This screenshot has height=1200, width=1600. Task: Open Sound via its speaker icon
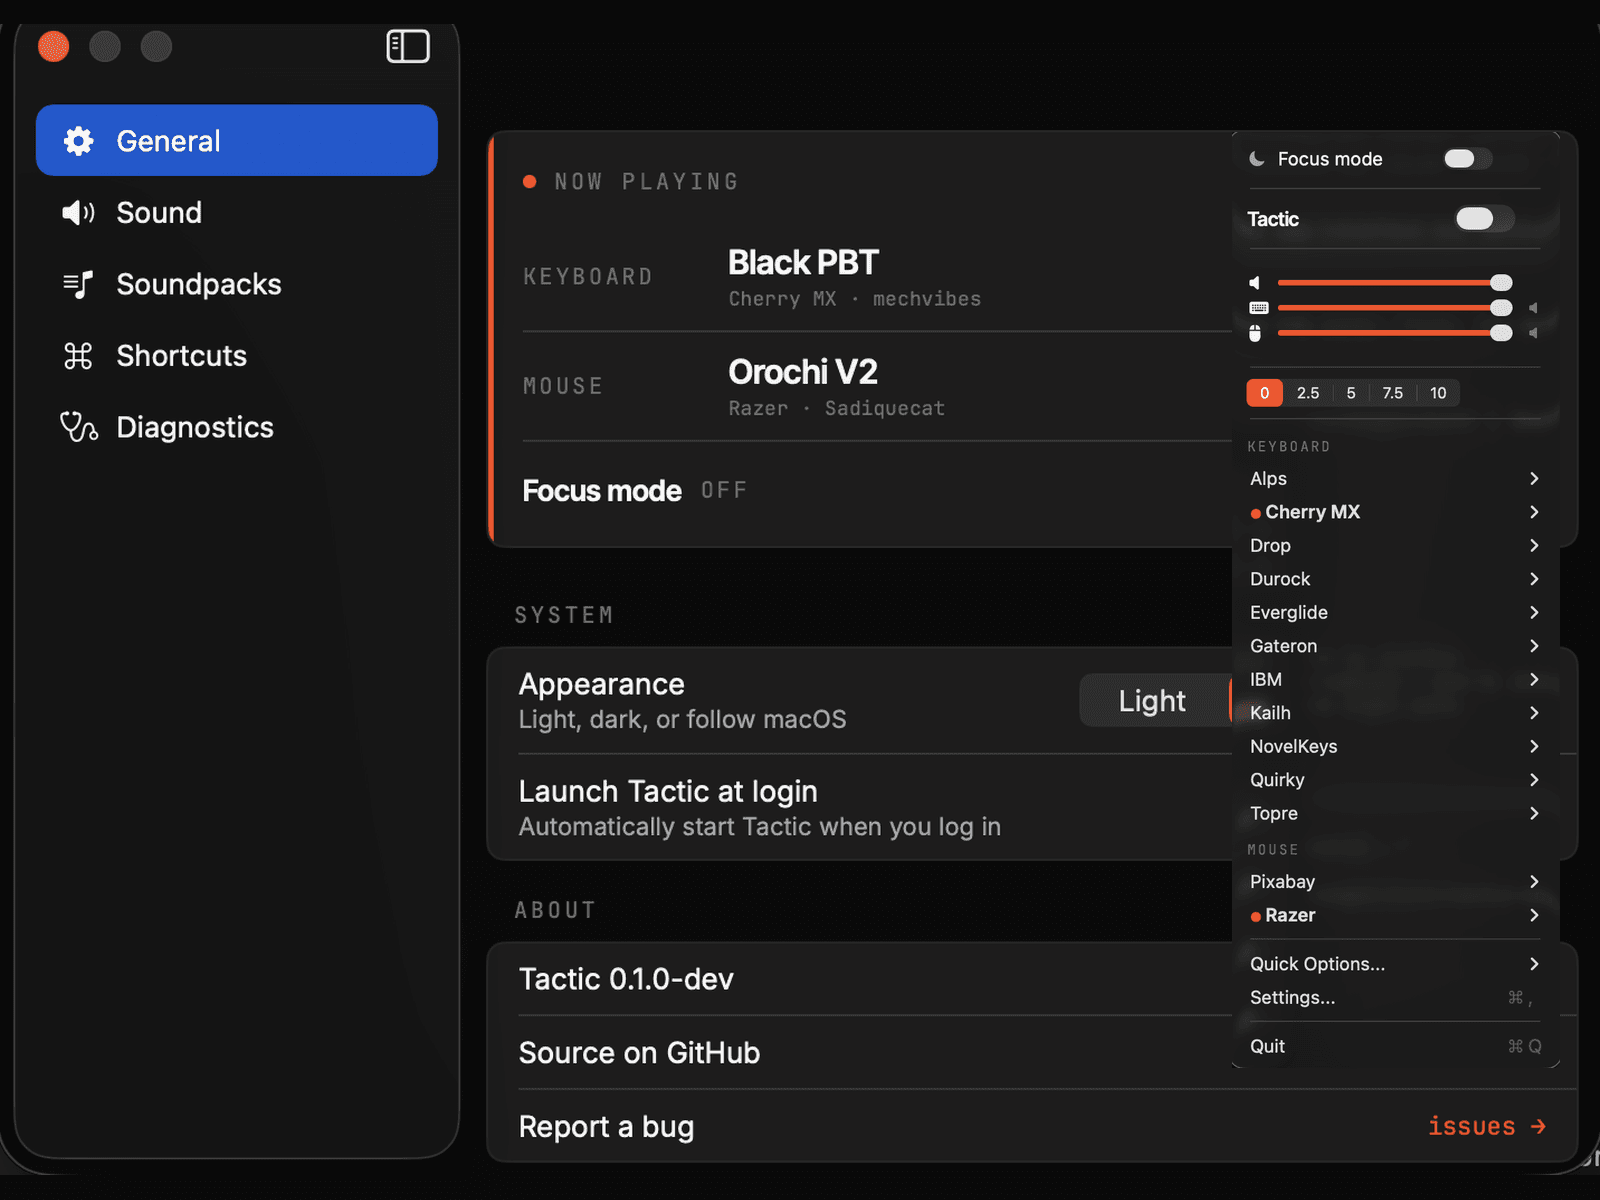(x=78, y=212)
